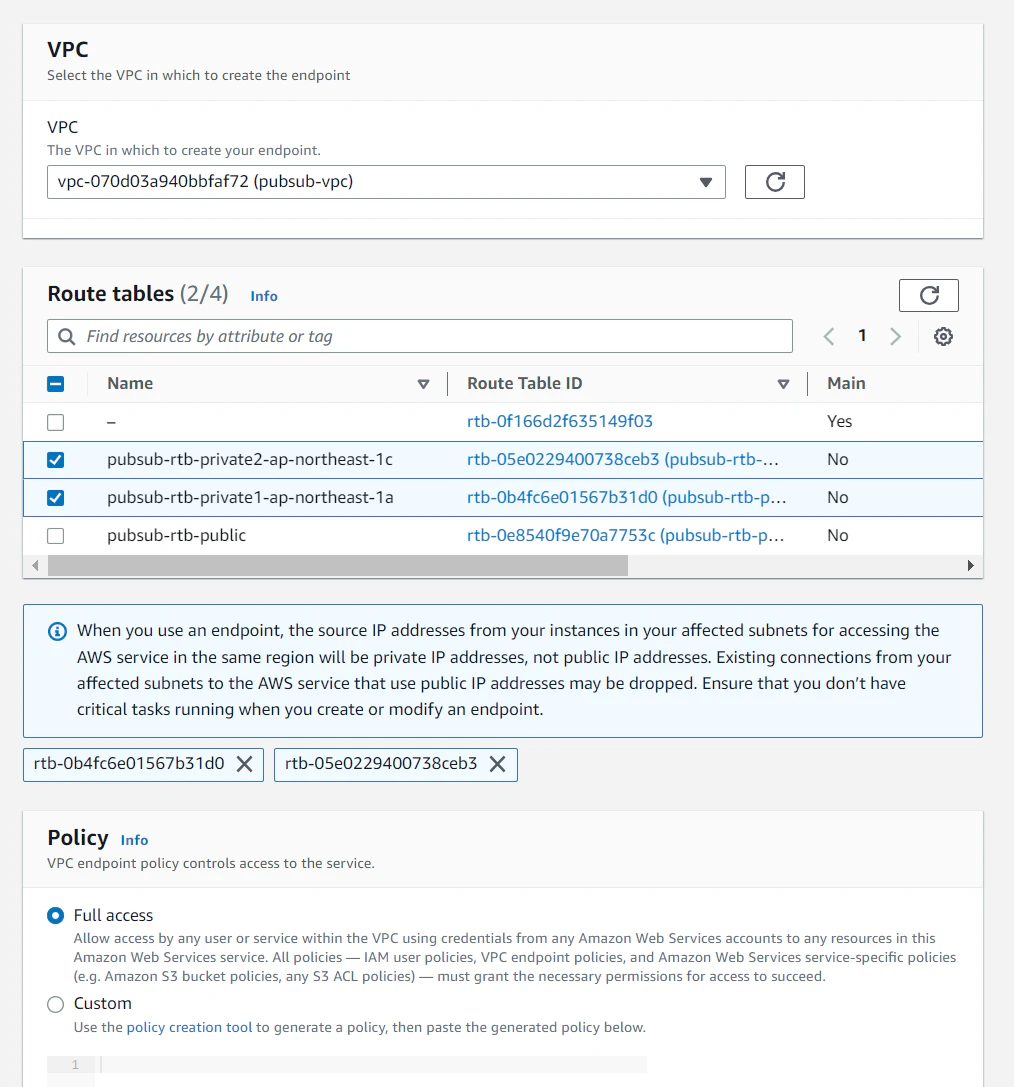Select the Custom policy option
The height and width of the screenshot is (1087, 1014).
(x=55, y=1004)
